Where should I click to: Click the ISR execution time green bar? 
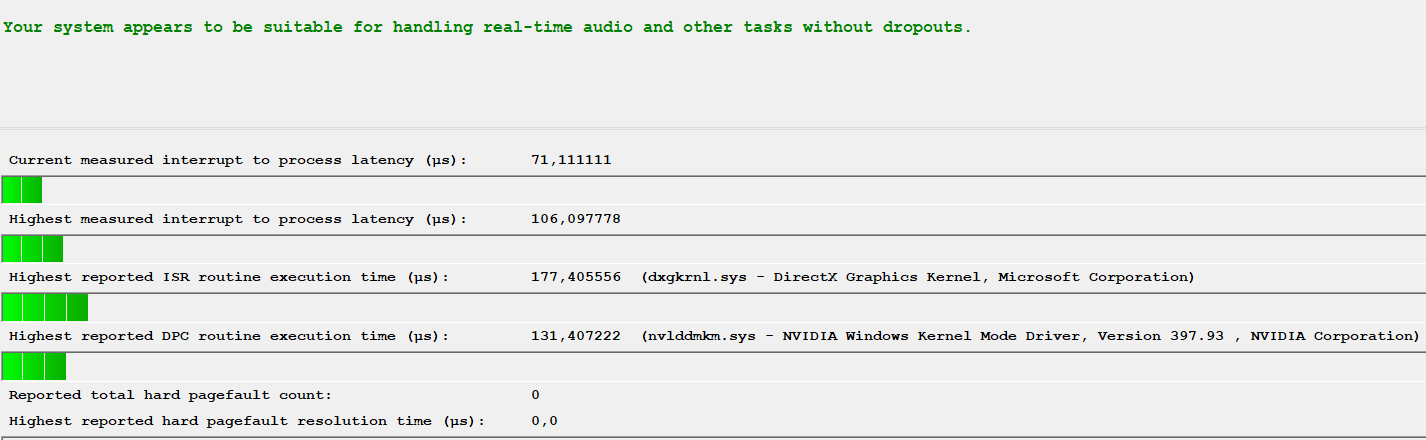click(x=45, y=307)
